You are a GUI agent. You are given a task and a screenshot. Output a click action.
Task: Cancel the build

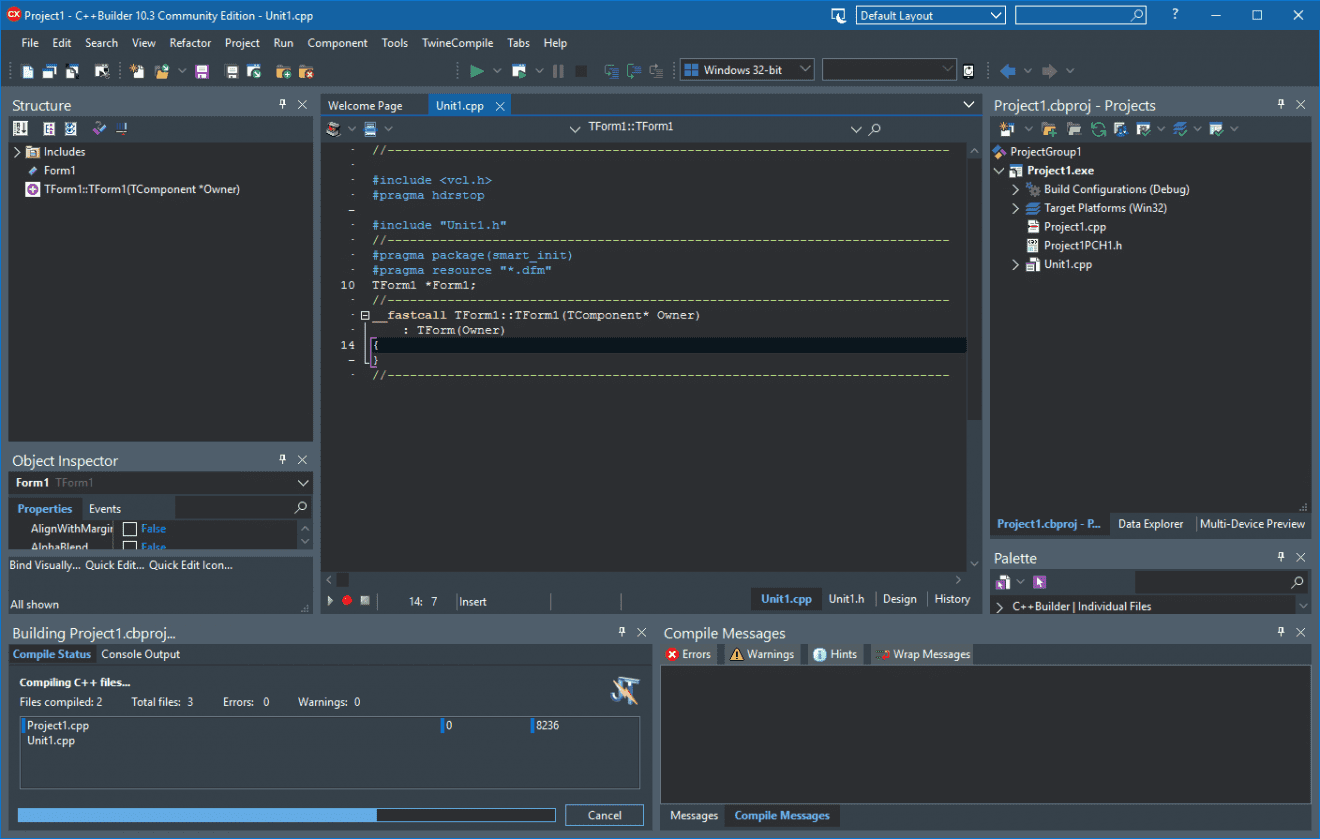(604, 815)
